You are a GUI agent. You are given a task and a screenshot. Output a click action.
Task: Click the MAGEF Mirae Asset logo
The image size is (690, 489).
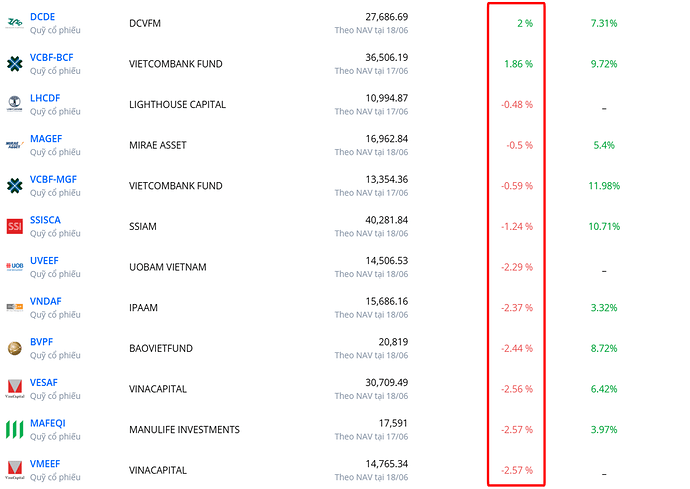(14, 145)
